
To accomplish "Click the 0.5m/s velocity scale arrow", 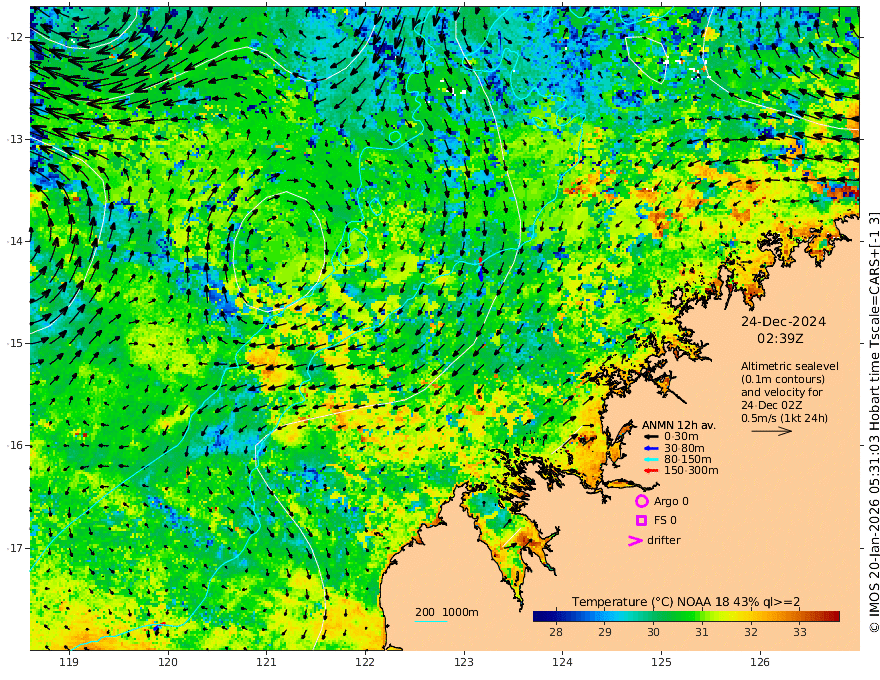I will (x=772, y=431).
